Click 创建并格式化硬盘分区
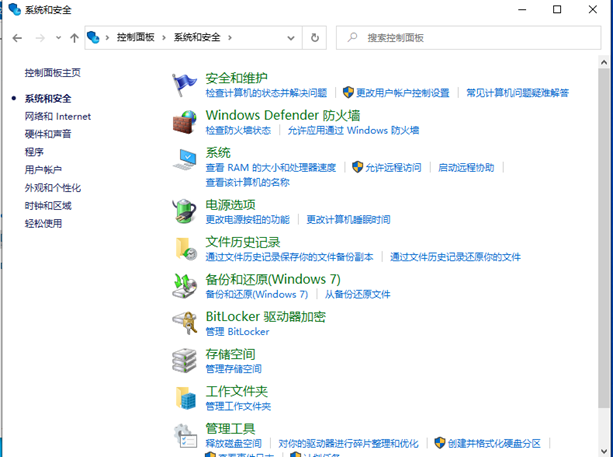The height and width of the screenshot is (457, 613). pos(494,444)
